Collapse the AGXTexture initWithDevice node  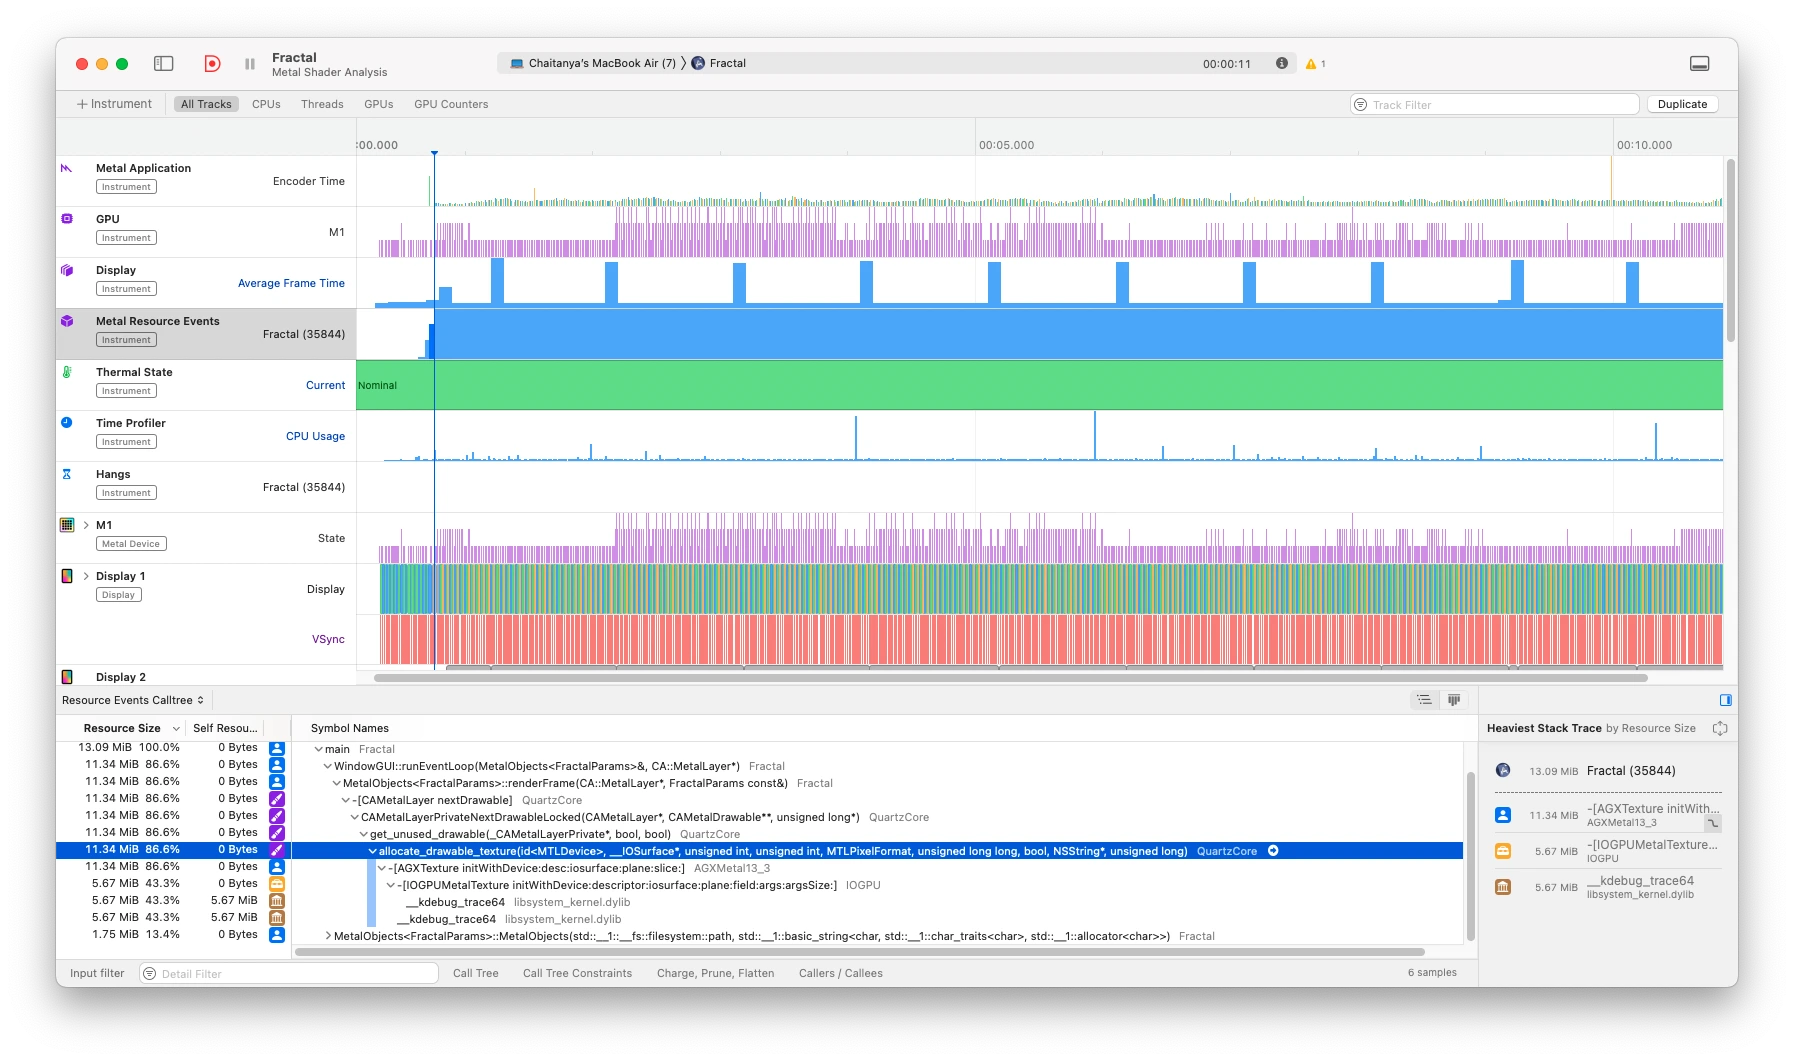pyautogui.click(x=381, y=868)
